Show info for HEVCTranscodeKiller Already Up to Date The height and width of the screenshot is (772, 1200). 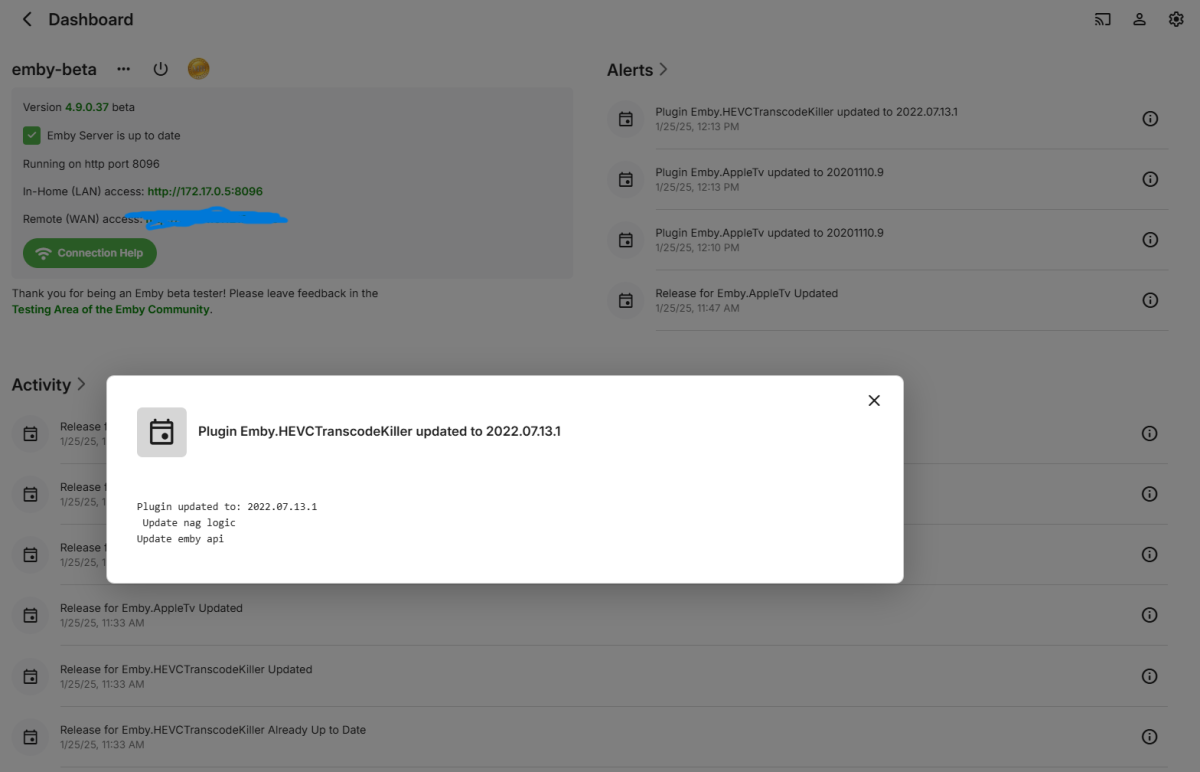[1150, 737]
